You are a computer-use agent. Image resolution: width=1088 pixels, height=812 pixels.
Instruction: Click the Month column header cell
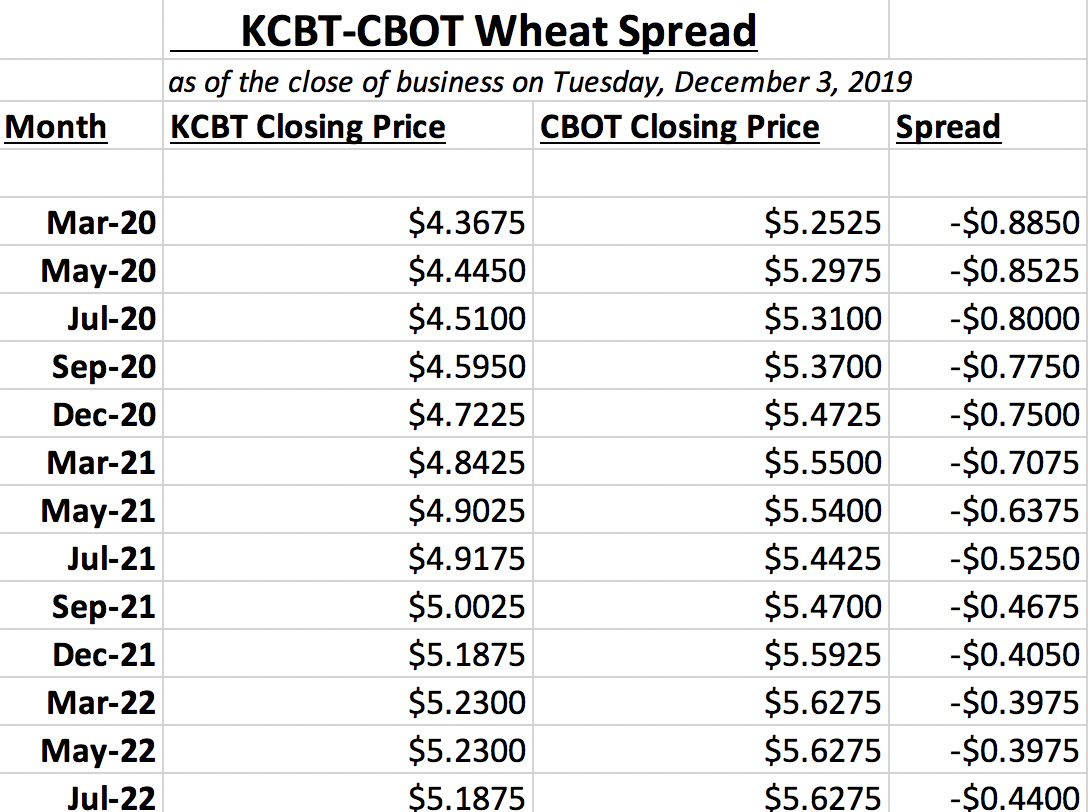coord(81,127)
